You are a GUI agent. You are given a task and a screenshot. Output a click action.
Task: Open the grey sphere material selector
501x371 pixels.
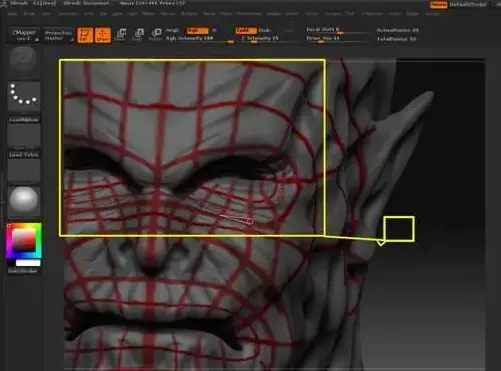24,200
